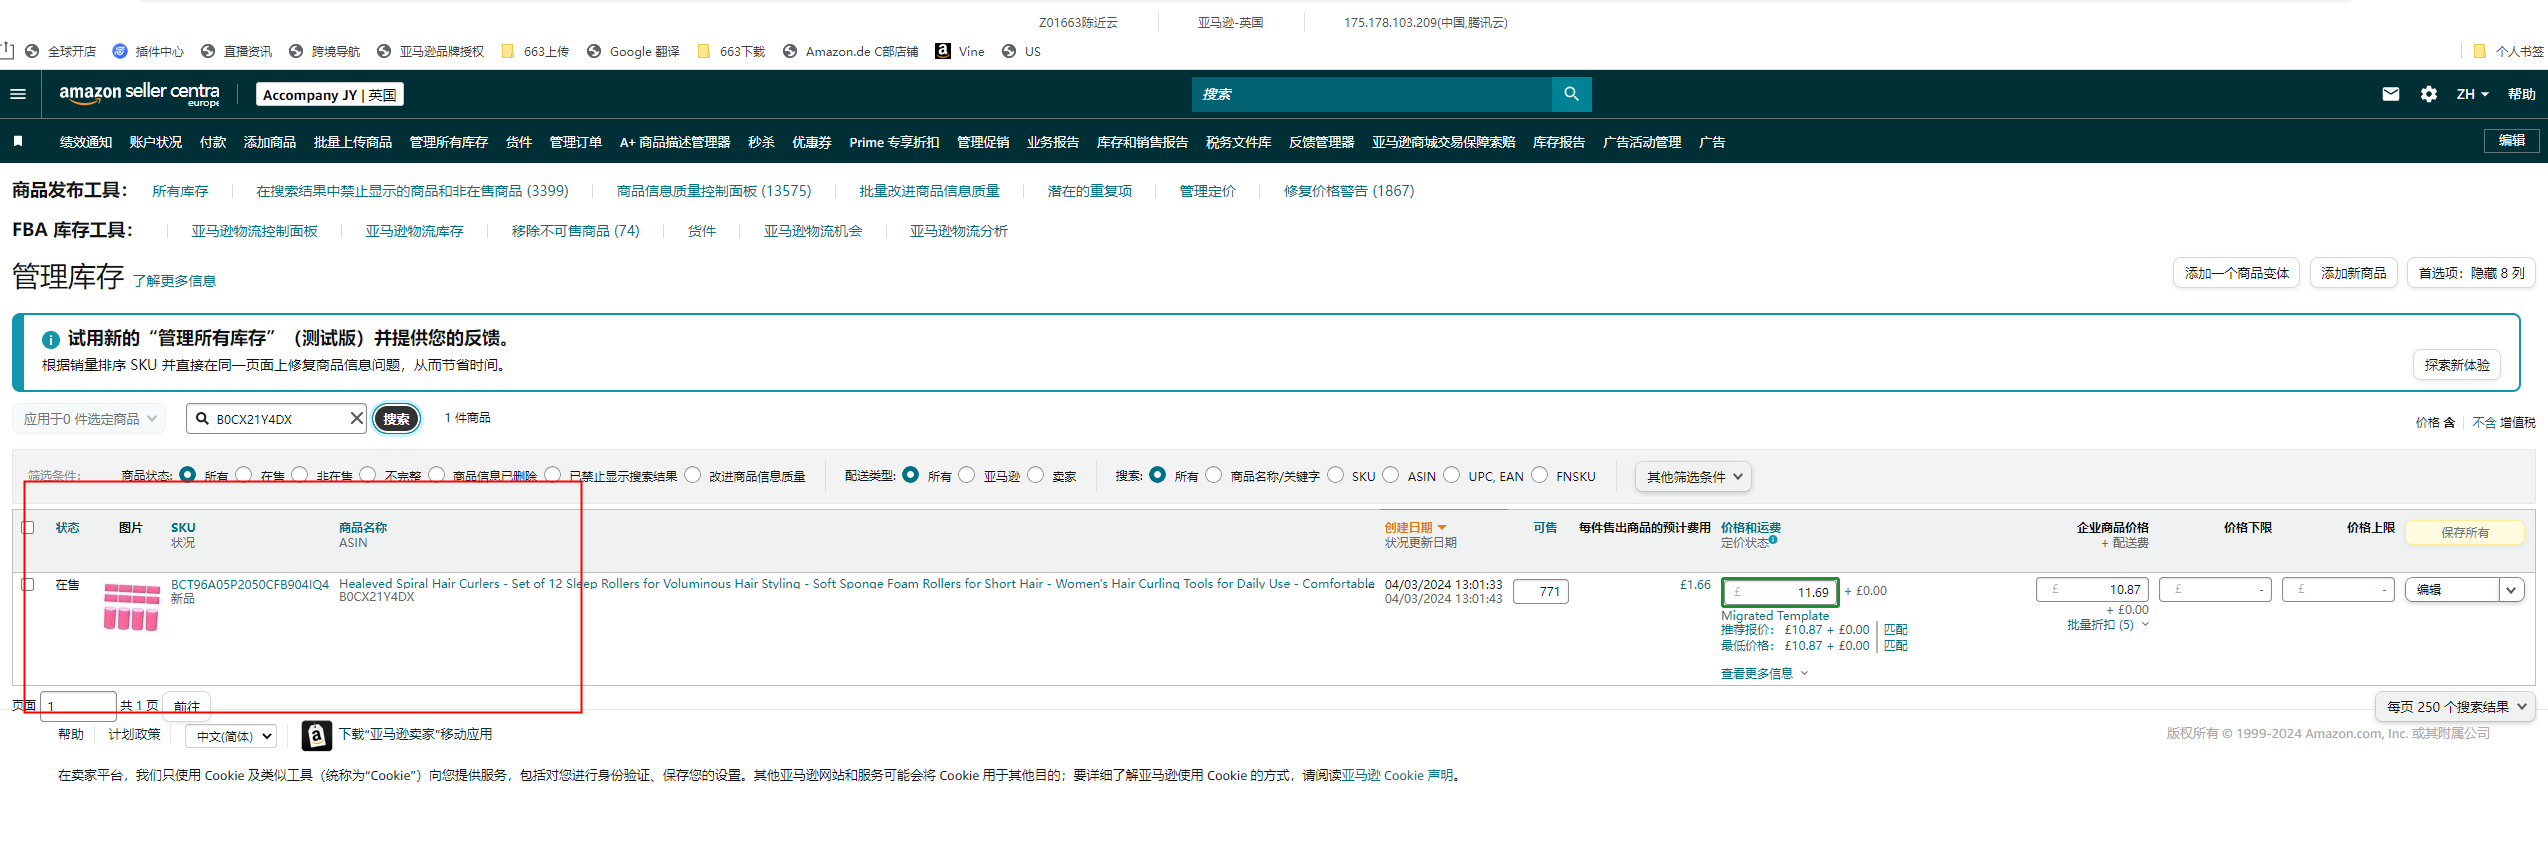This screenshot has height=868, width=2548.
Task: Open 广告活动管理 in the navigation bar
Action: coord(1642,142)
